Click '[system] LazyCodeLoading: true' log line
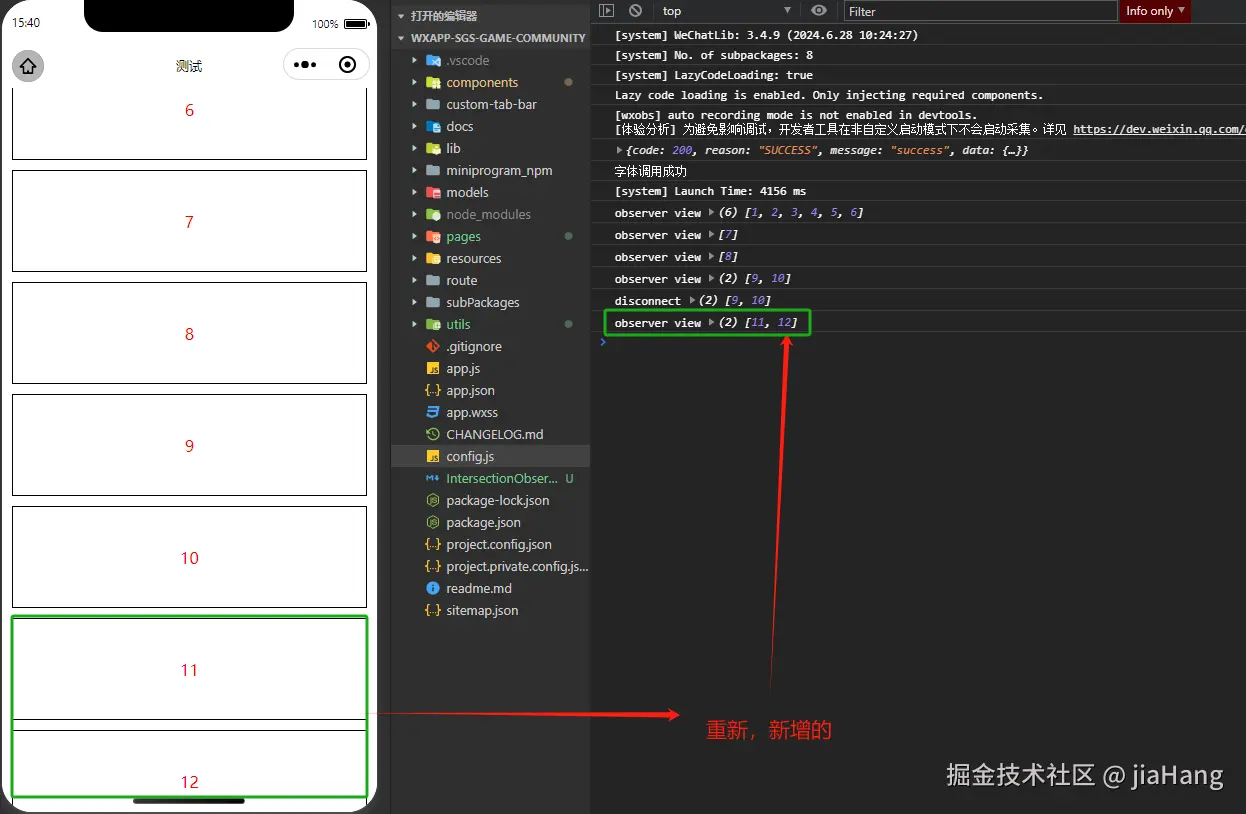Viewport: 1246px width, 814px height. 713,75
